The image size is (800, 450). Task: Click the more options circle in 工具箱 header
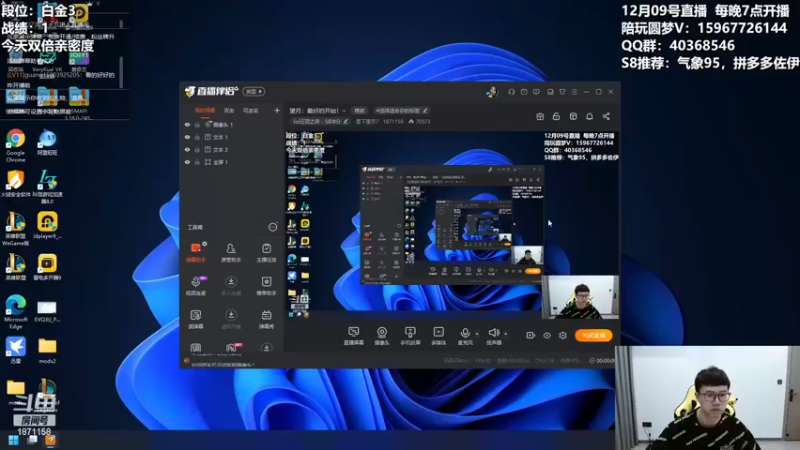pyautogui.click(x=273, y=227)
